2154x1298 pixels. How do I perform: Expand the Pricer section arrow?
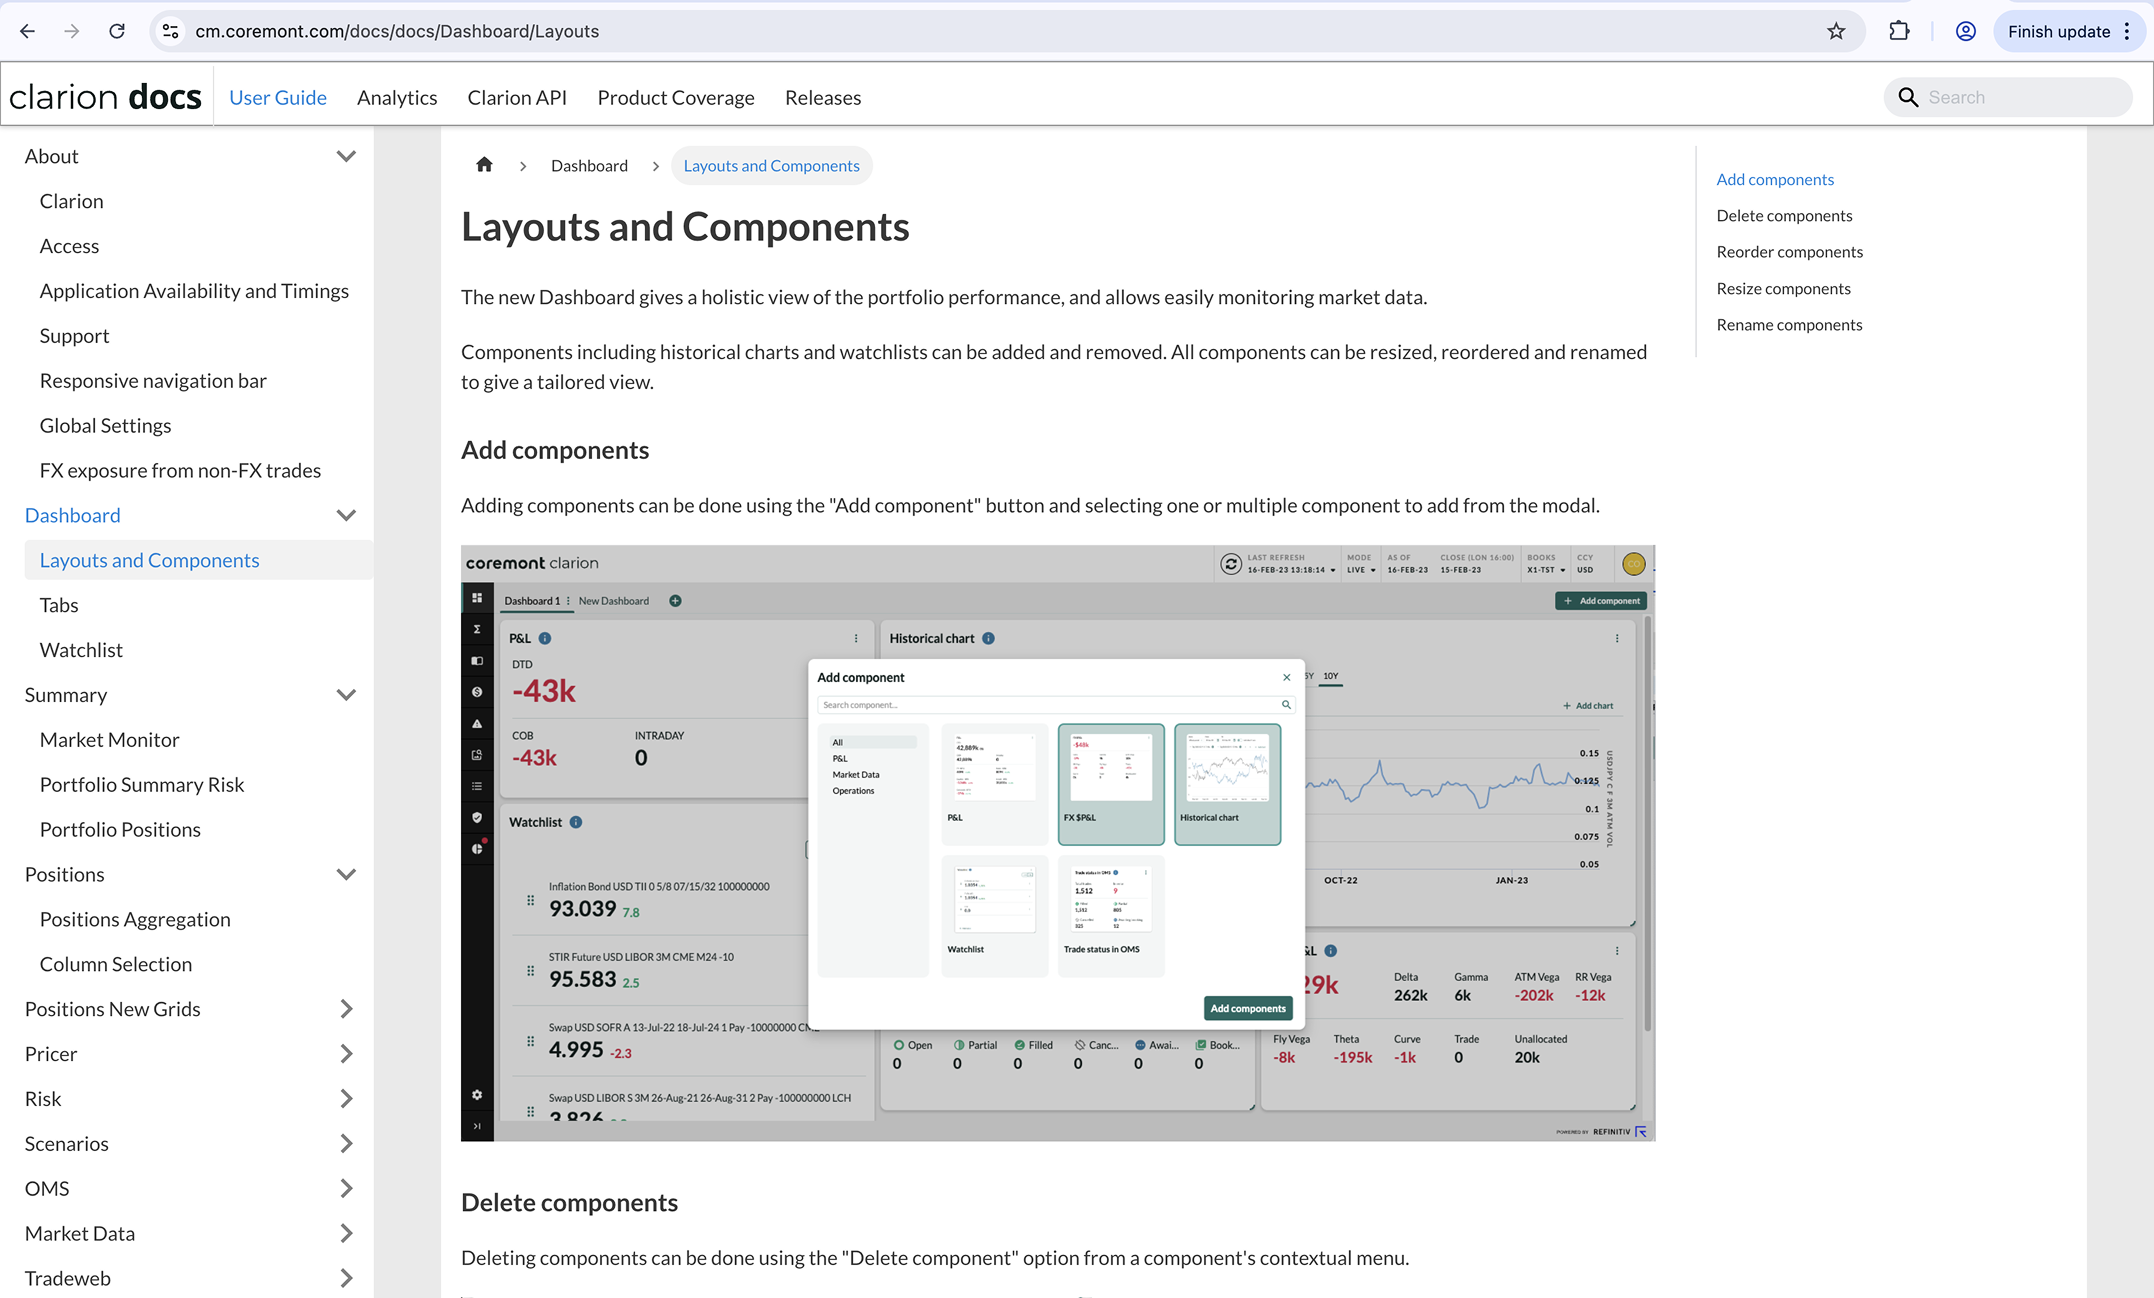346,1054
